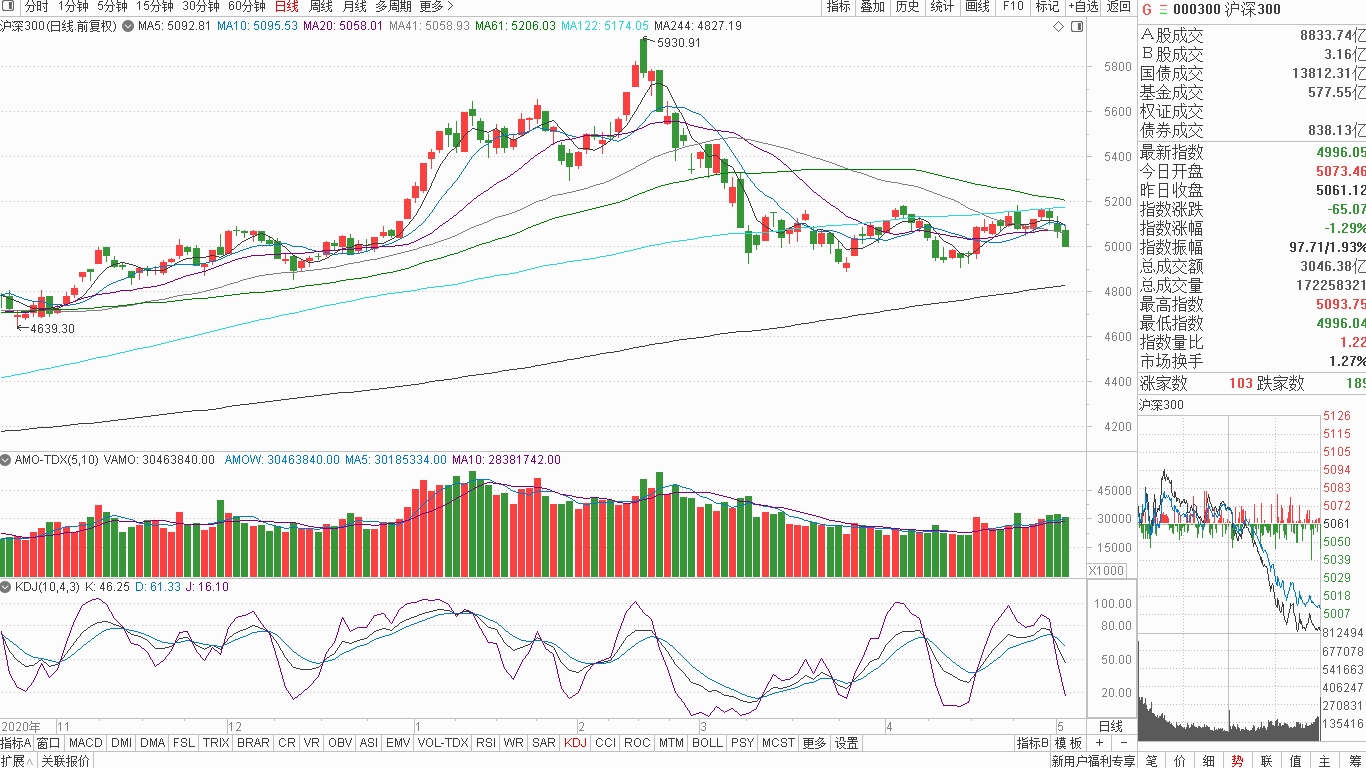
Task: Switch to the MACD indicator
Action: [x=86, y=743]
